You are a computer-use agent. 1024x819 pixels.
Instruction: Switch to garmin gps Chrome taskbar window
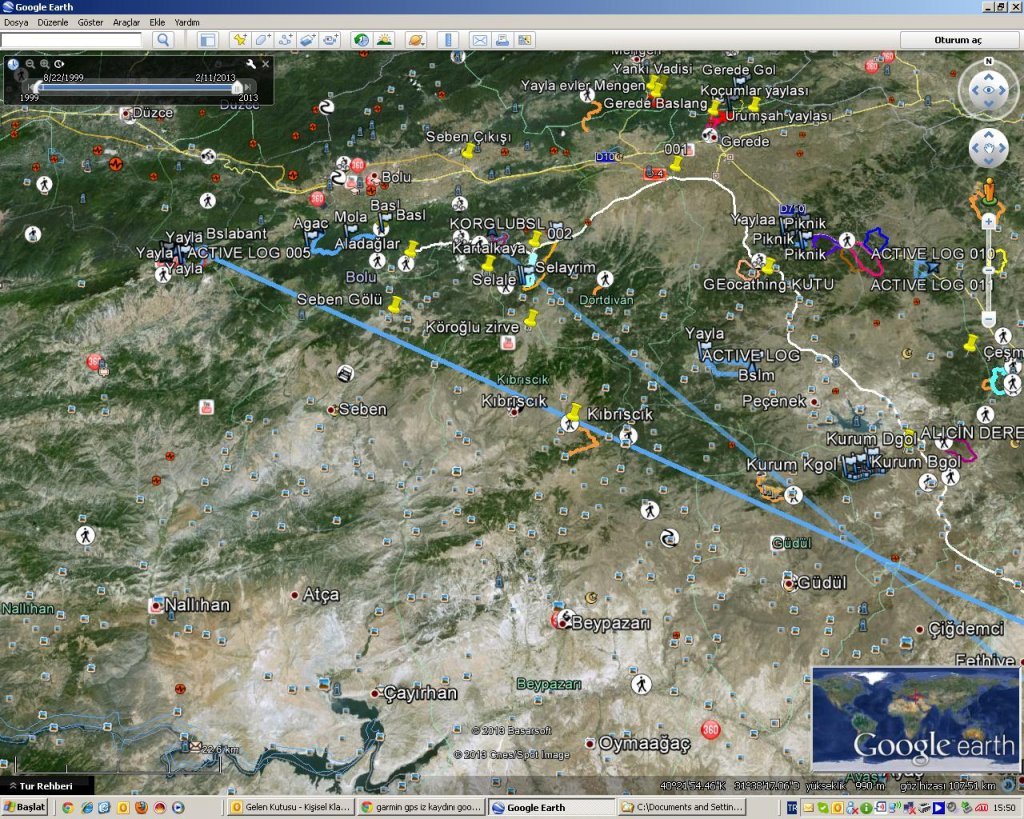click(421, 807)
